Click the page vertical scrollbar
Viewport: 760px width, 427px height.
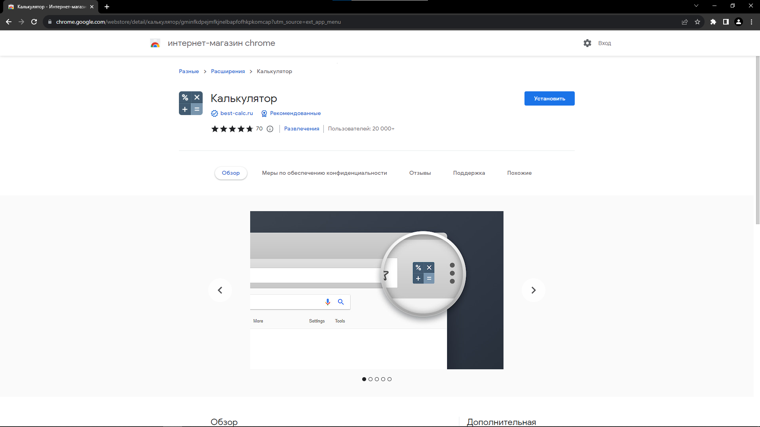tap(758, 141)
